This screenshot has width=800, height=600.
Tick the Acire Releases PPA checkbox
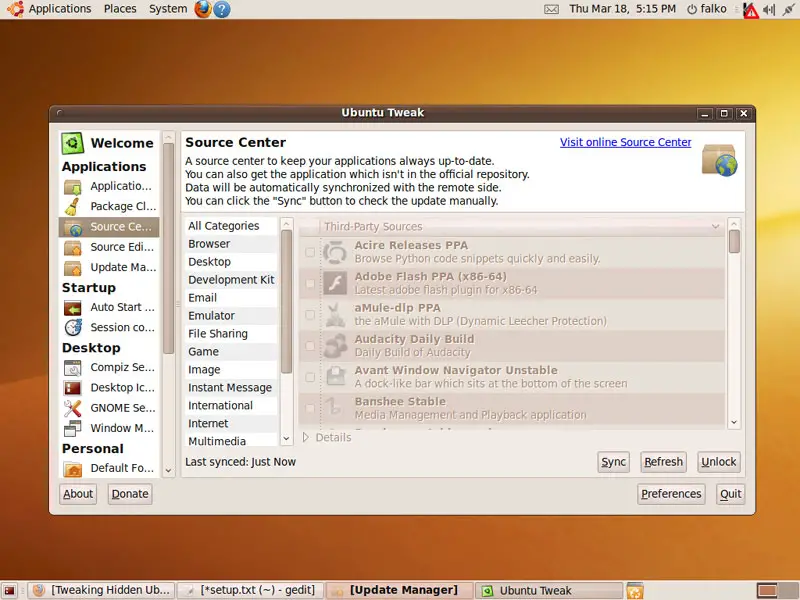310,252
